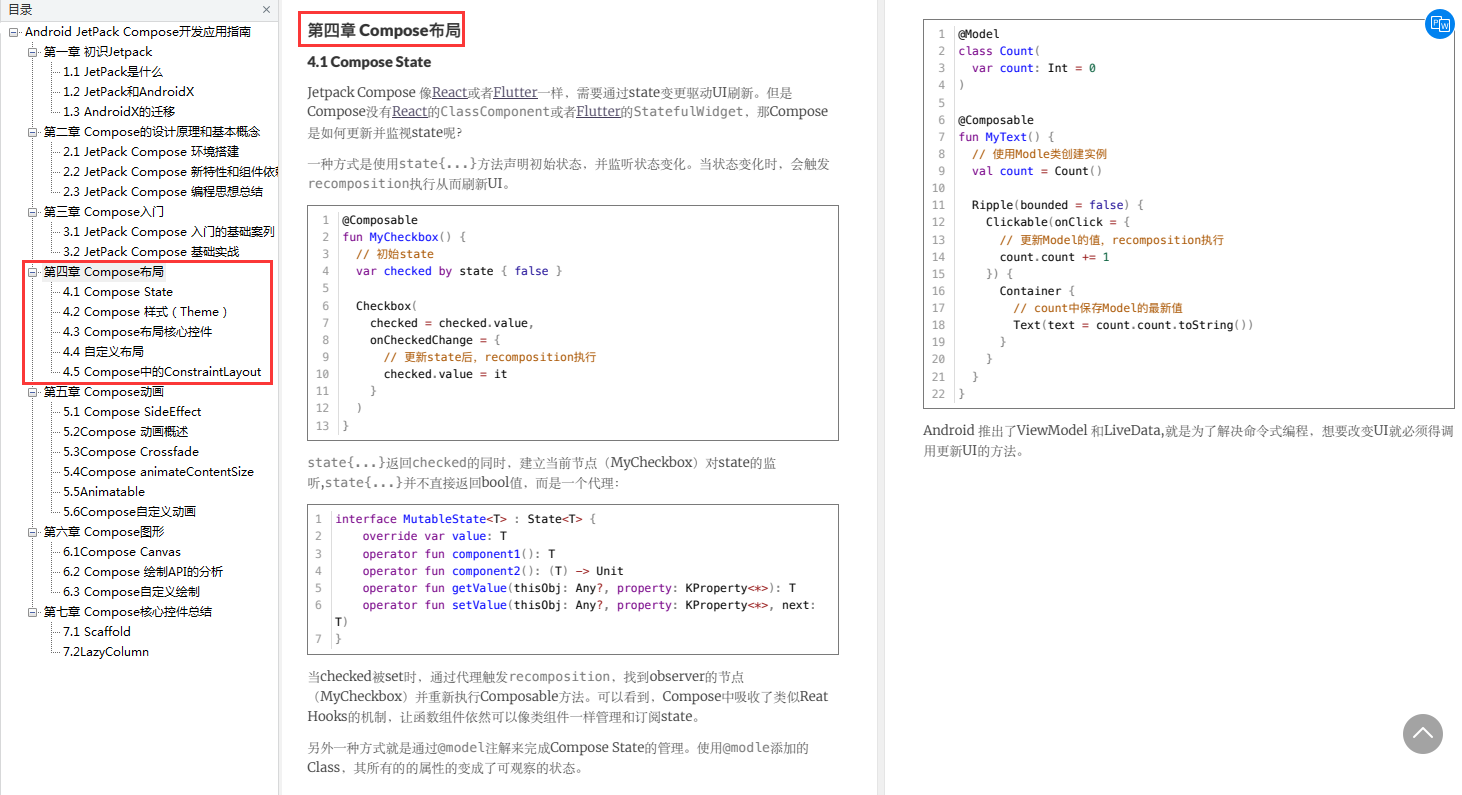
Task: Open 5.5Animatable in the outline
Action: pyautogui.click(x=104, y=492)
